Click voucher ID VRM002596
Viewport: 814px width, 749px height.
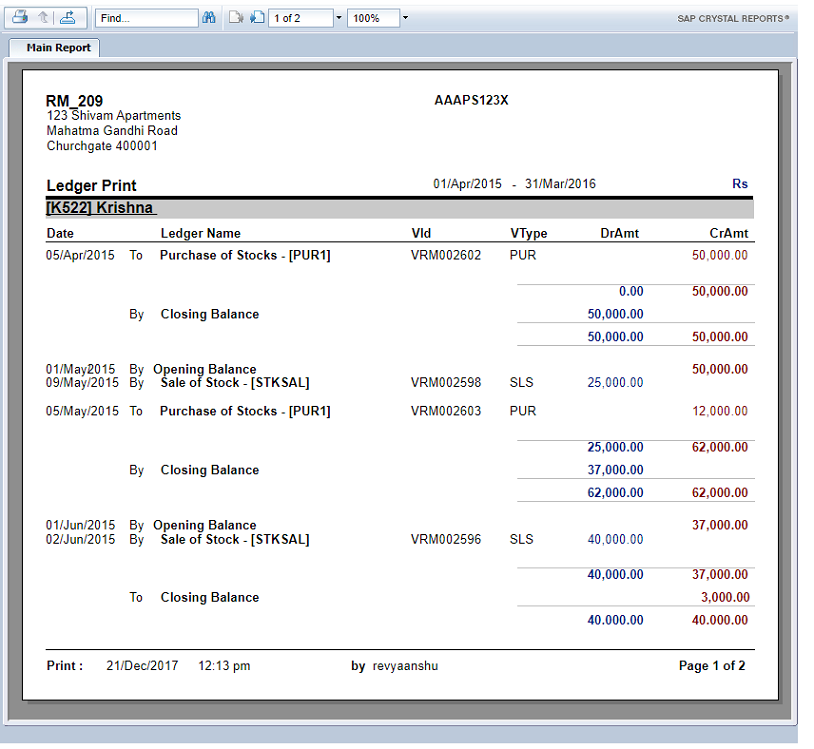[446, 539]
